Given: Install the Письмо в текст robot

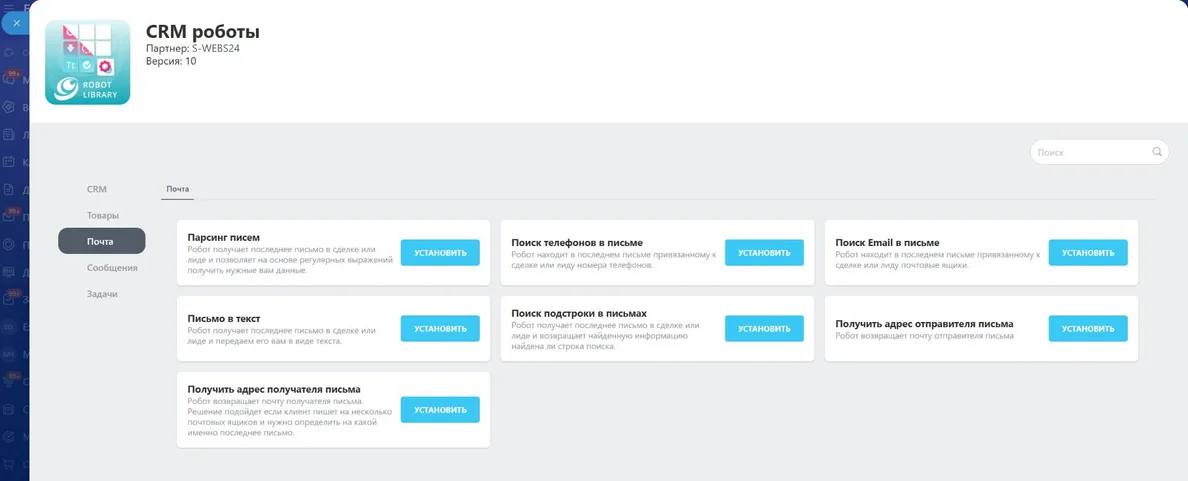Looking at the screenshot, I should pos(440,329).
